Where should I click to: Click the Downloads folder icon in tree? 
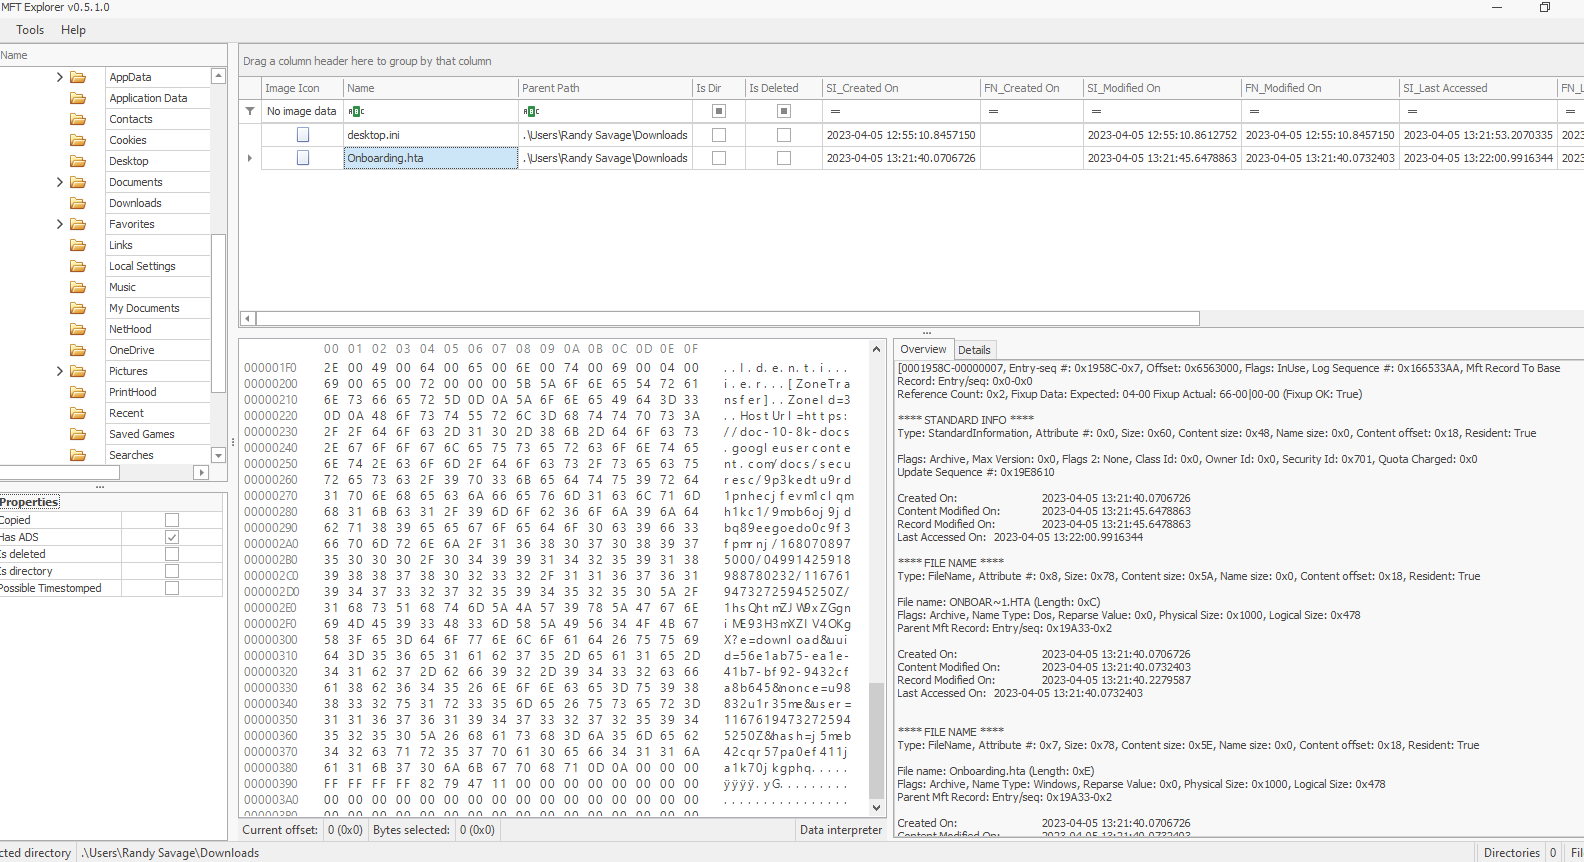pyautogui.click(x=78, y=203)
